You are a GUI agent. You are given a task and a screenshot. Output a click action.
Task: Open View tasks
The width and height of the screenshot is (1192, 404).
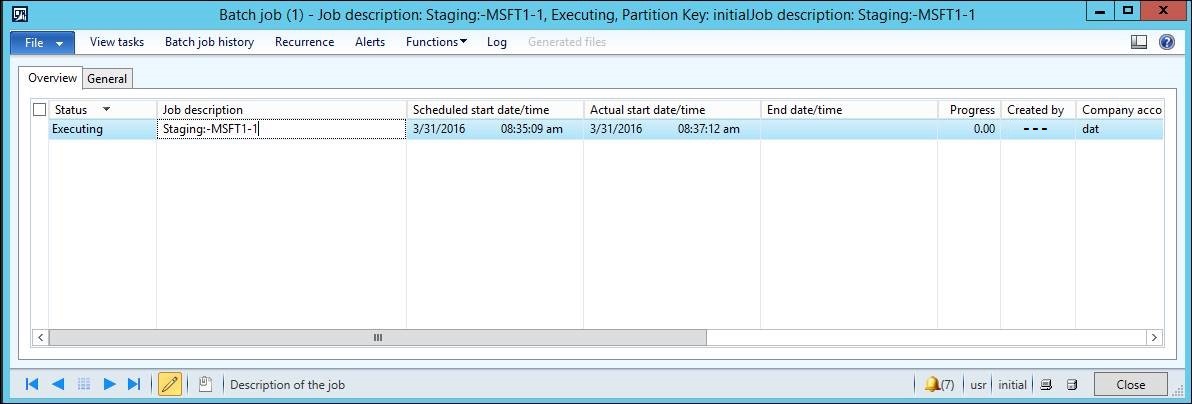click(x=117, y=42)
